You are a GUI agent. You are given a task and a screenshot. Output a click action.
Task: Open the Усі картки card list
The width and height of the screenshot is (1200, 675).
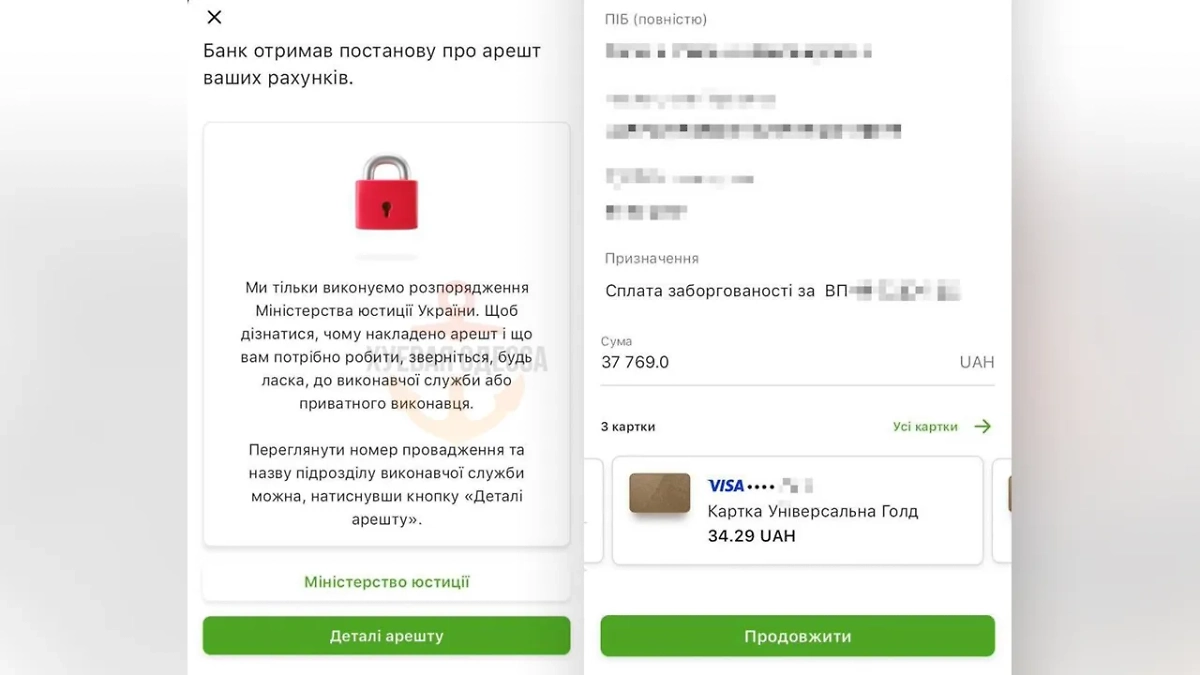(924, 426)
